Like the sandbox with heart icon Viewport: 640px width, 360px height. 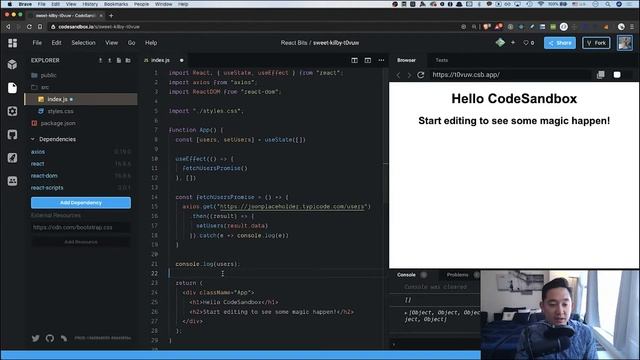[x=526, y=43]
